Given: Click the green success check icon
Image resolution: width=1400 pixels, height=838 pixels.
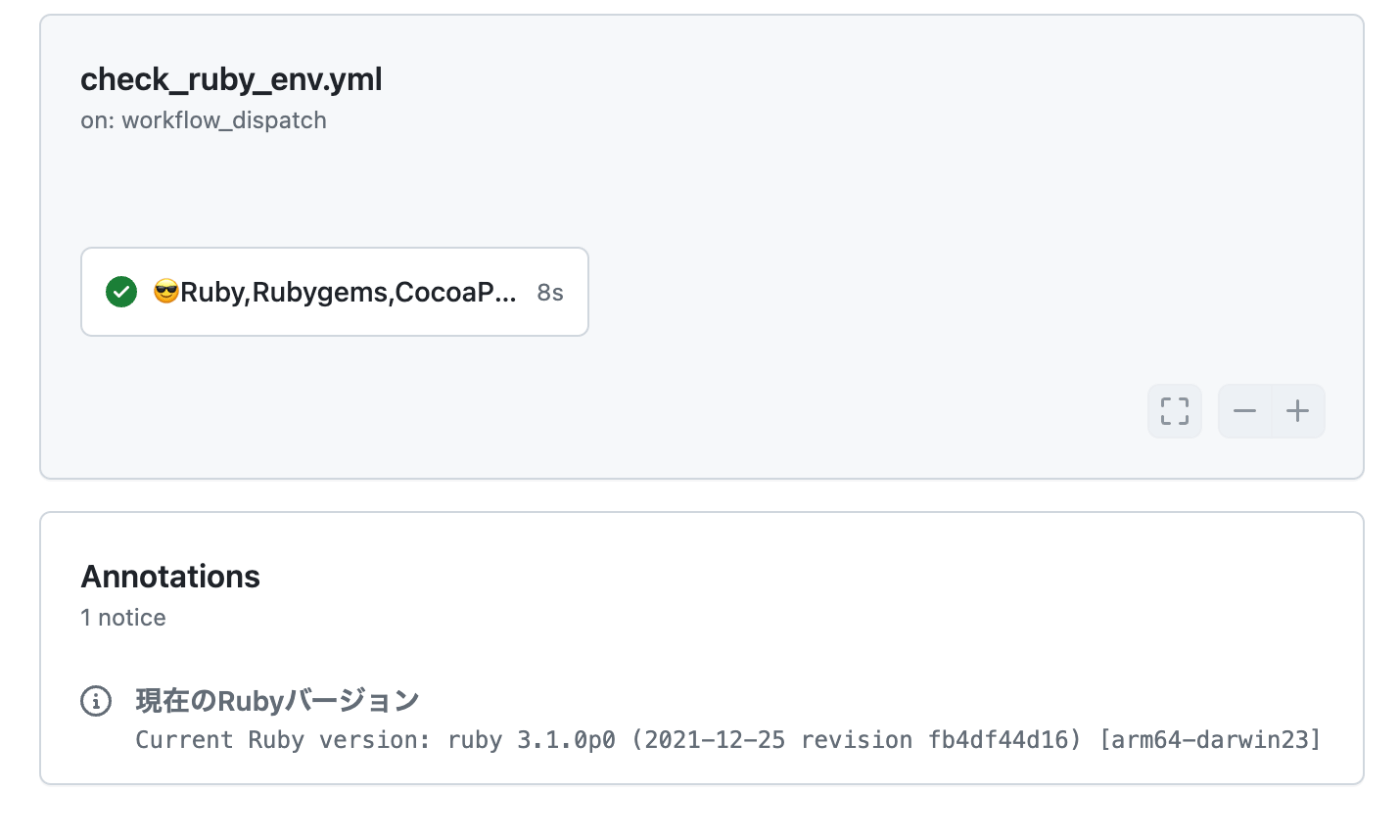Looking at the screenshot, I should (x=120, y=291).
